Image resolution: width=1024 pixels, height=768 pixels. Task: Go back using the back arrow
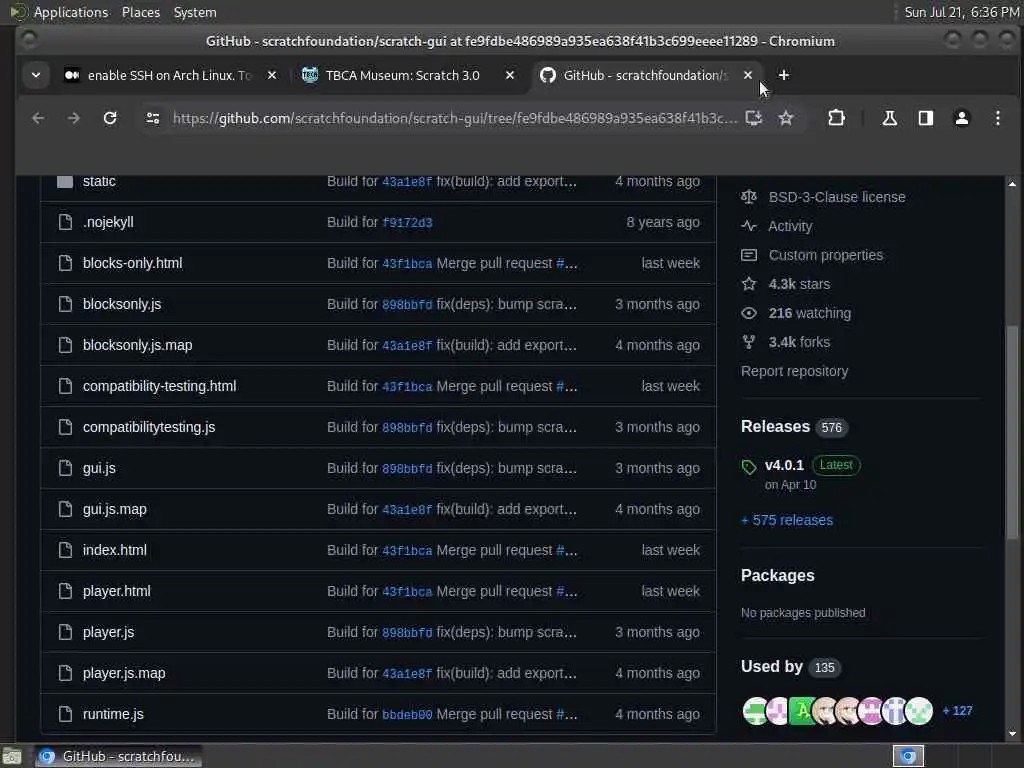(x=38, y=118)
